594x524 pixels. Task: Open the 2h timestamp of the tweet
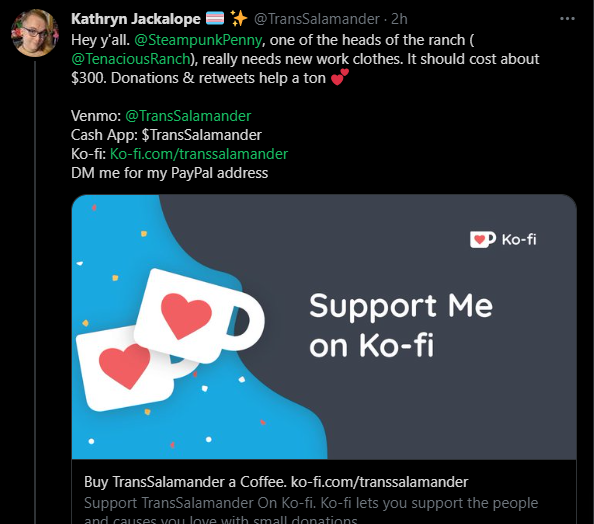[399, 19]
